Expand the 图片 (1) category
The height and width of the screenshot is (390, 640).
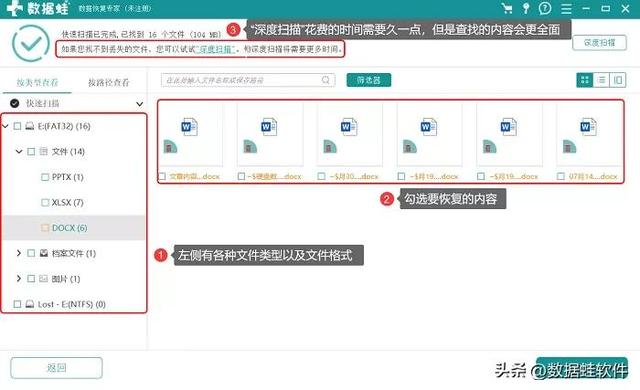coord(18,279)
